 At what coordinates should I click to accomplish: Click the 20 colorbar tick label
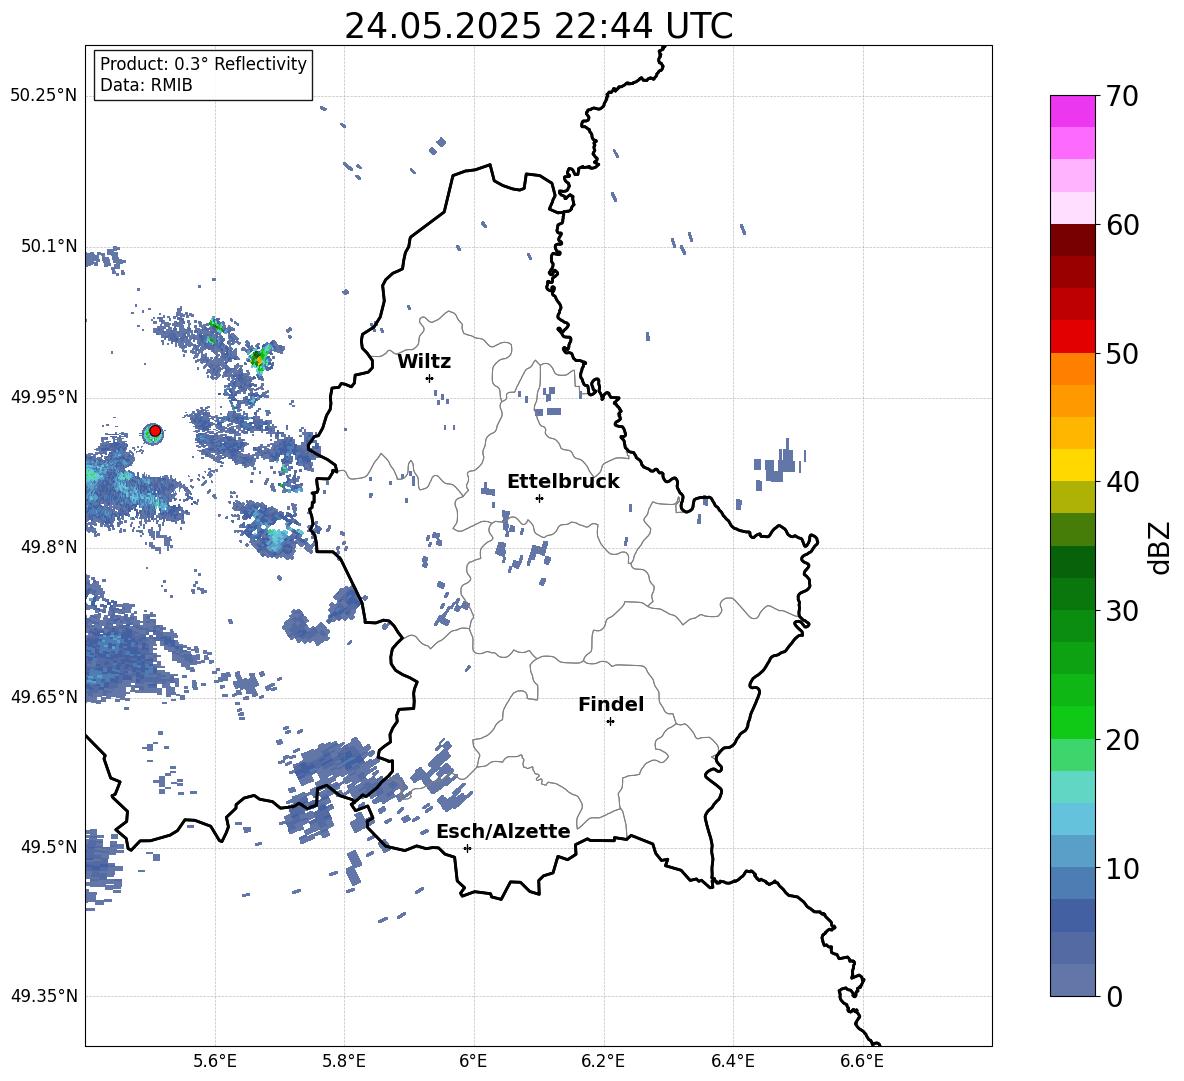pos(1122,739)
